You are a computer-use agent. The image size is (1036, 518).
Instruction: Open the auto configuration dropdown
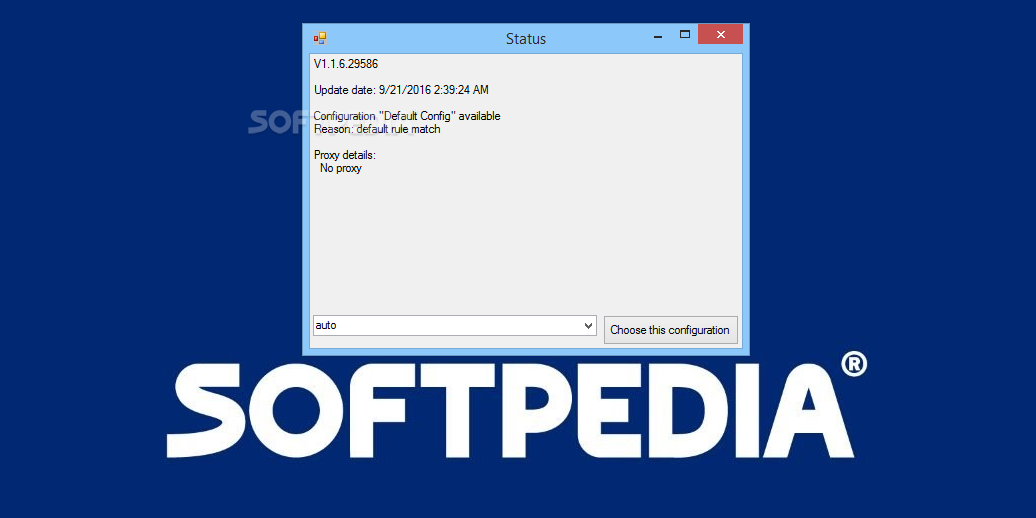pos(455,325)
